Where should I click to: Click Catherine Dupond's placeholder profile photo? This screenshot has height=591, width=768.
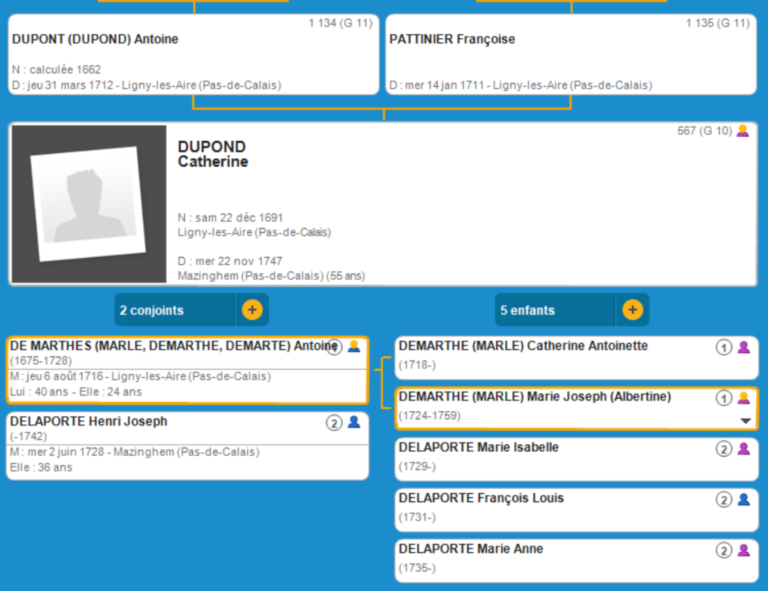click(x=88, y=205)
